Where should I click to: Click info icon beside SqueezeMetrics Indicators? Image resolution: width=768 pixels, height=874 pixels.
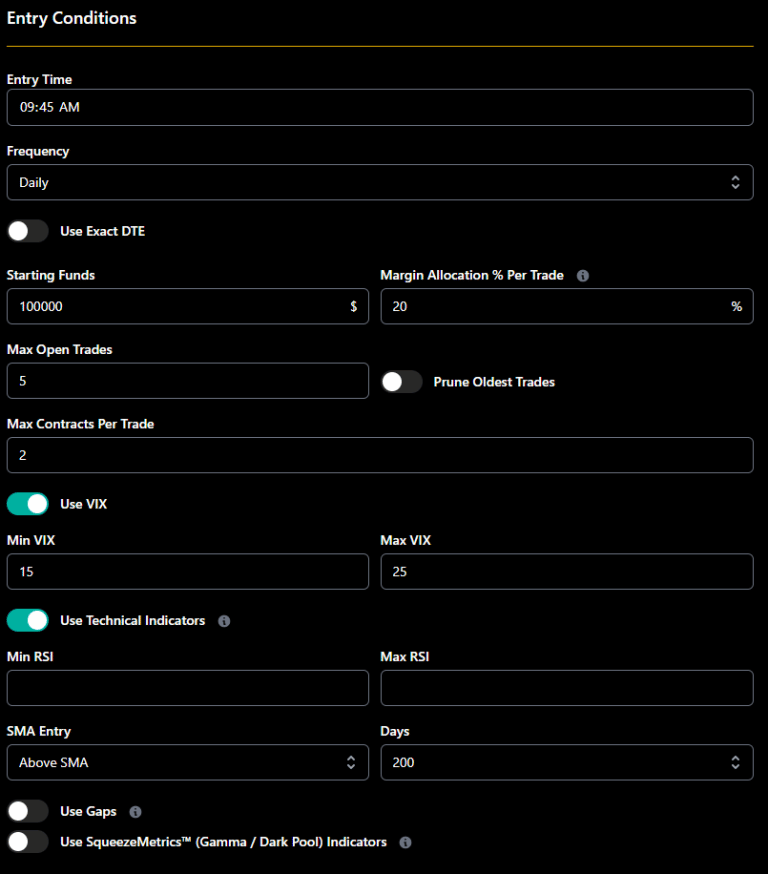[x=405, y=842]
